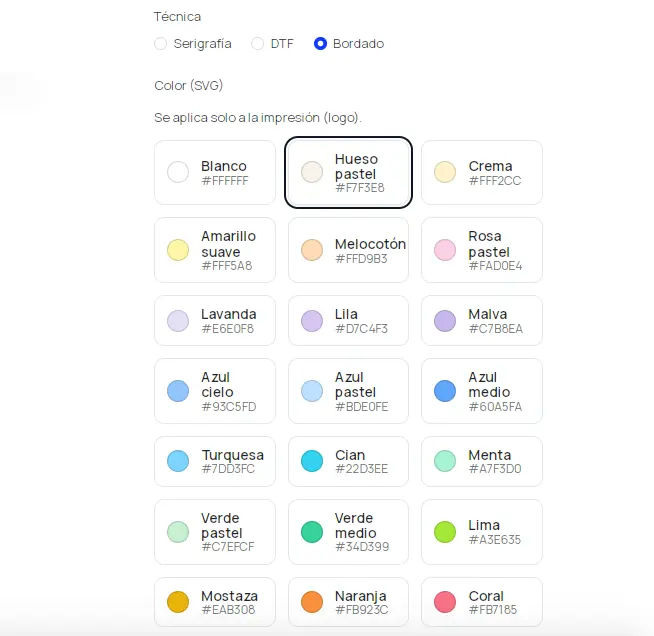This screenshot has height=636, width=654.
Task: Select the Hueso pastel color swatch
Action: pyautogui.click(x=348, y=173)
